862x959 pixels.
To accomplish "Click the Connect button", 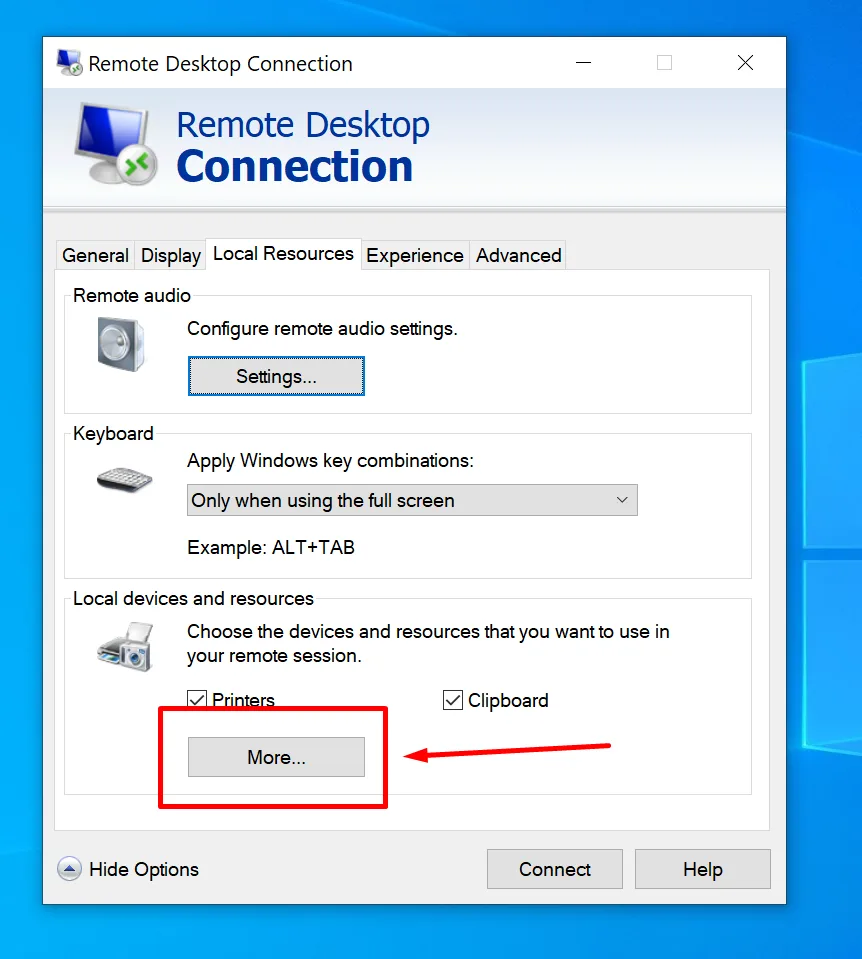I will (554, 869).
